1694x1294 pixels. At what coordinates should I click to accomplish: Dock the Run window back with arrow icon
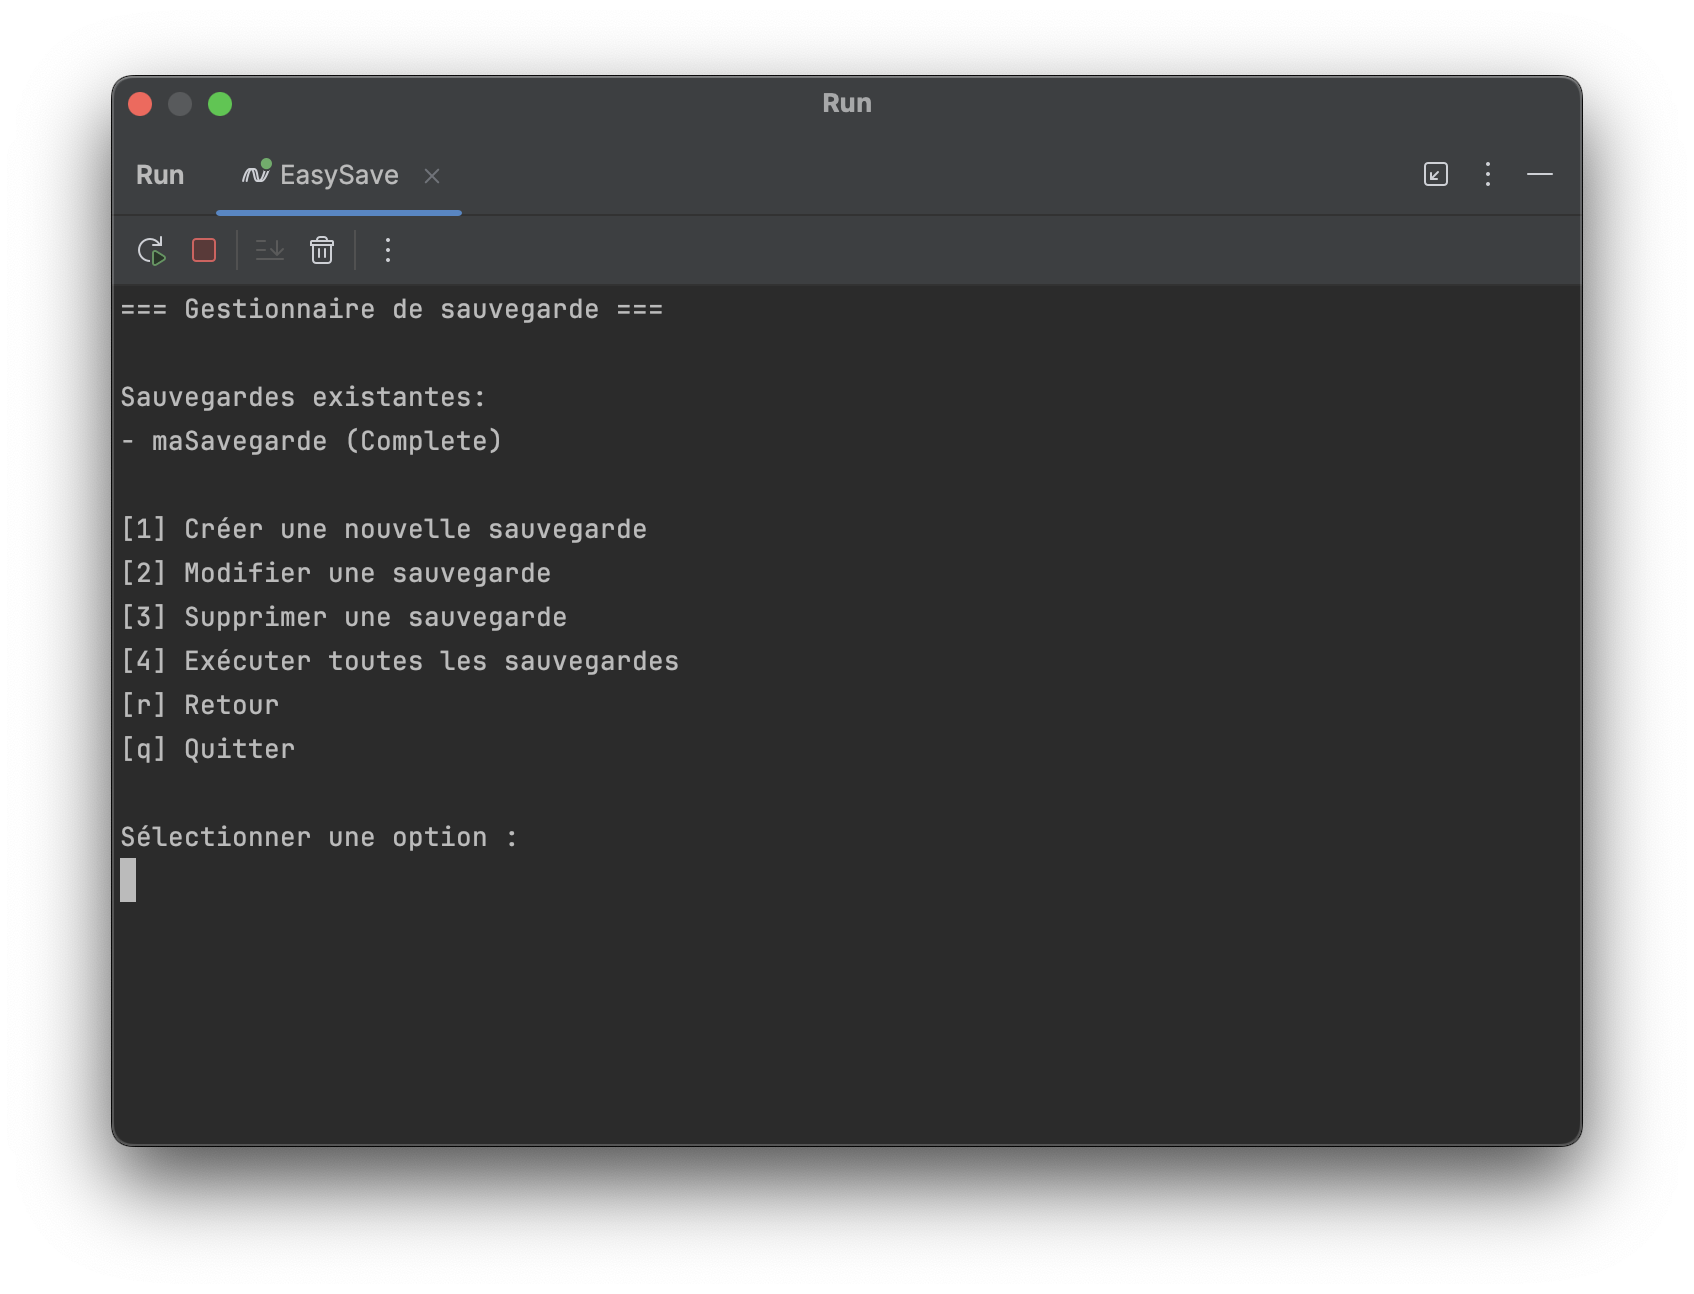pos(1434,175)
